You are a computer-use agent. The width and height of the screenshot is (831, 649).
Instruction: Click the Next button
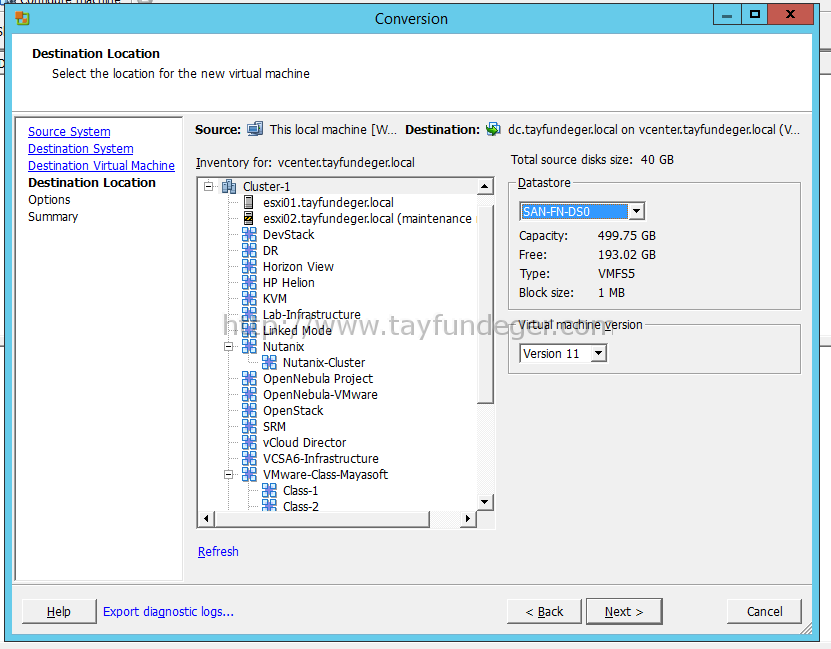click(624, 611)
